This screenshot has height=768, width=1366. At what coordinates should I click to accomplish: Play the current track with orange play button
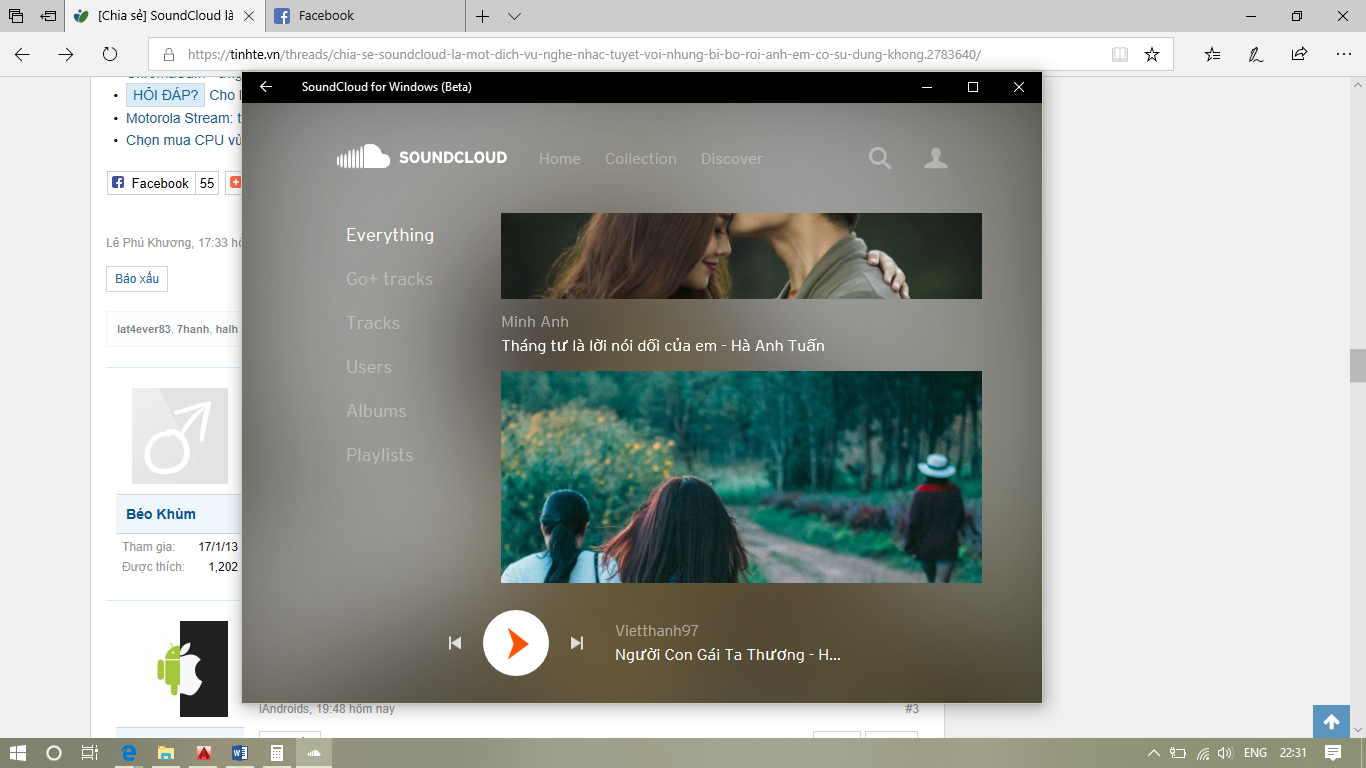[516, 643]
